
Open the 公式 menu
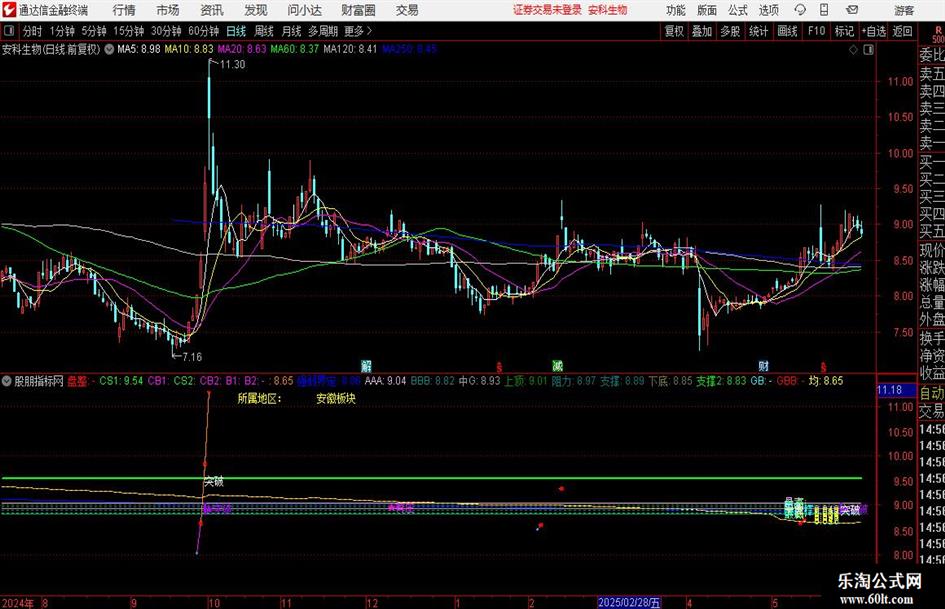point(738,10)
